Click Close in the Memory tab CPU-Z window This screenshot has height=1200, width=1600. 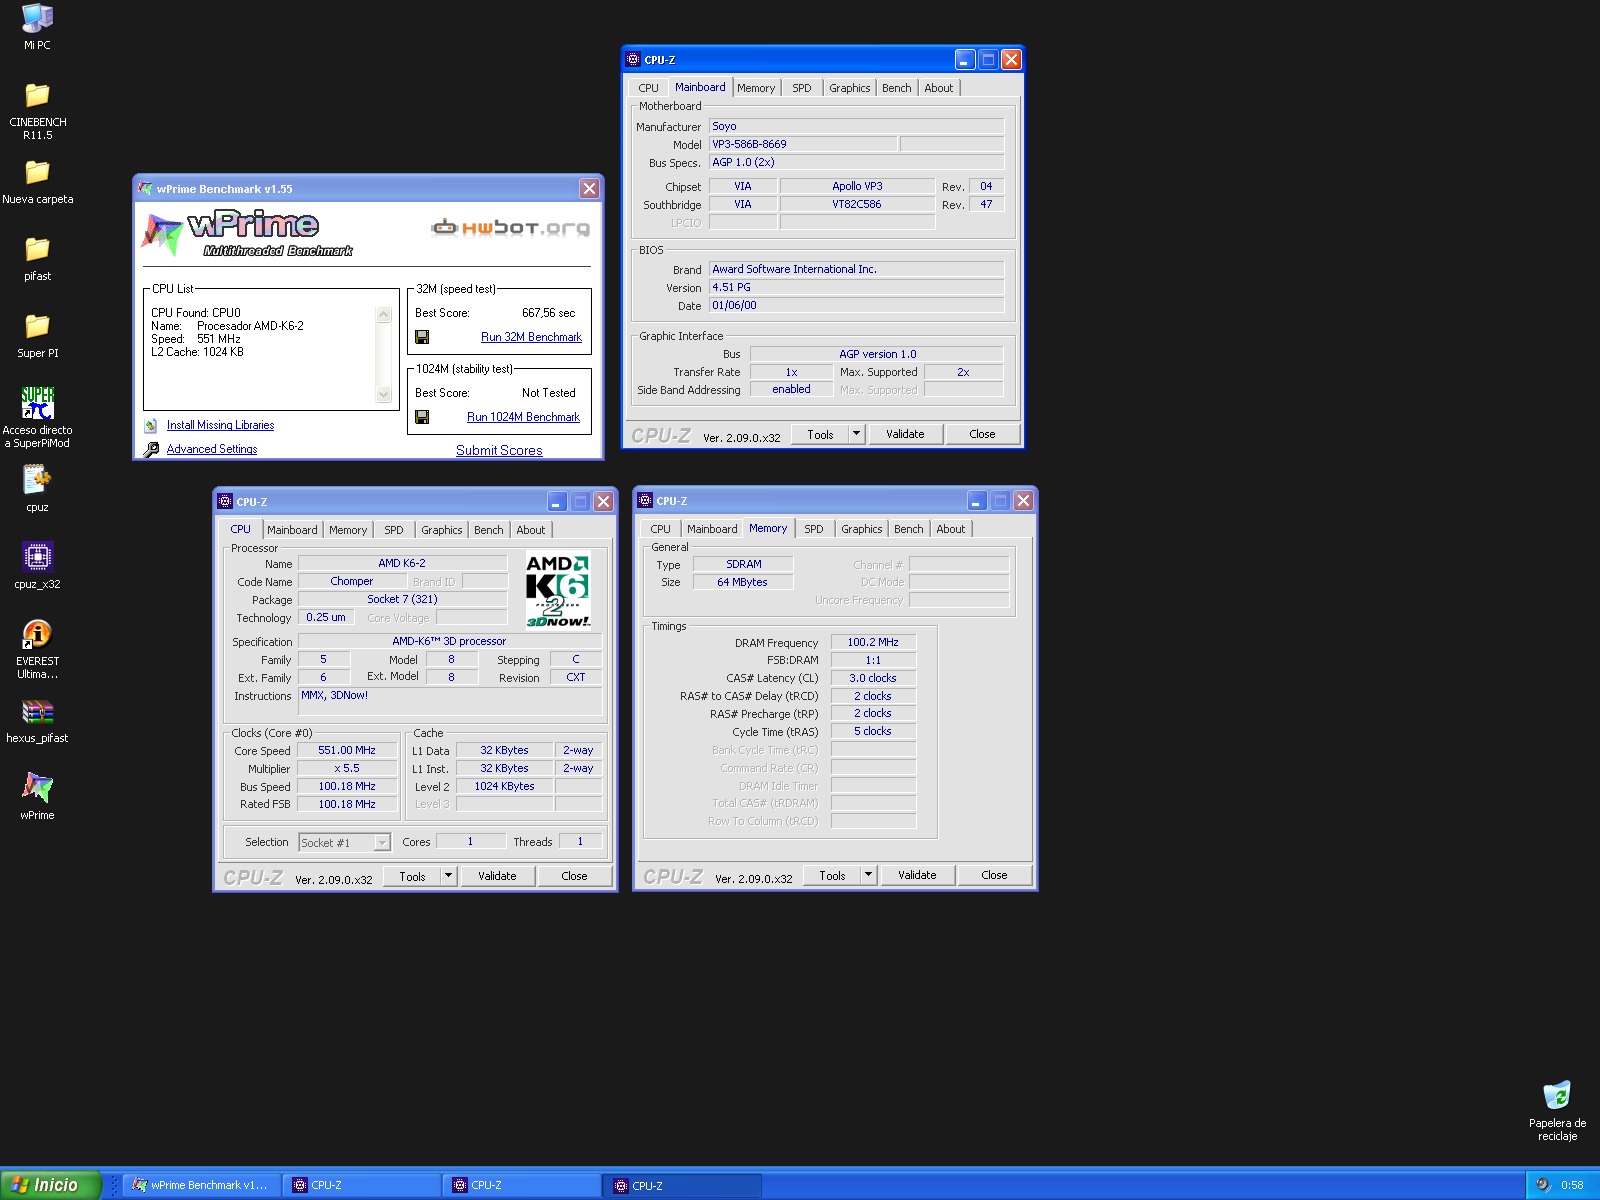click(994, 875)
